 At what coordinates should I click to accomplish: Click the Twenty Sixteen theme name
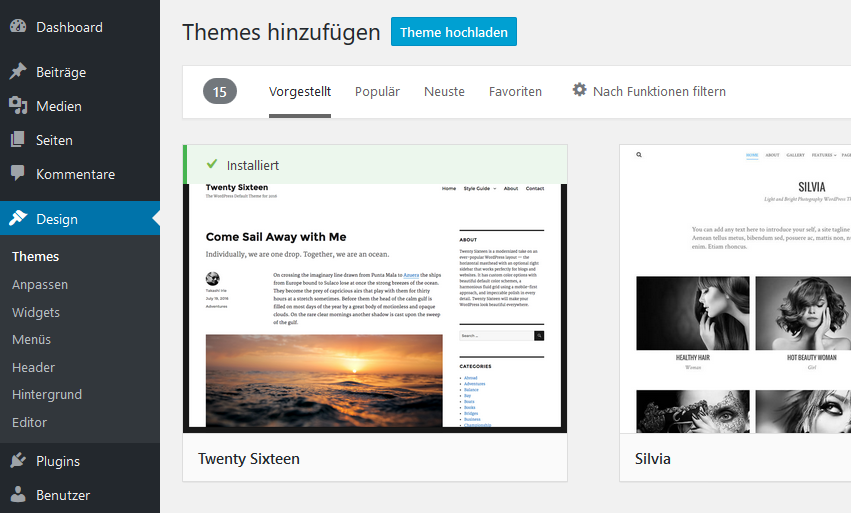249,459
